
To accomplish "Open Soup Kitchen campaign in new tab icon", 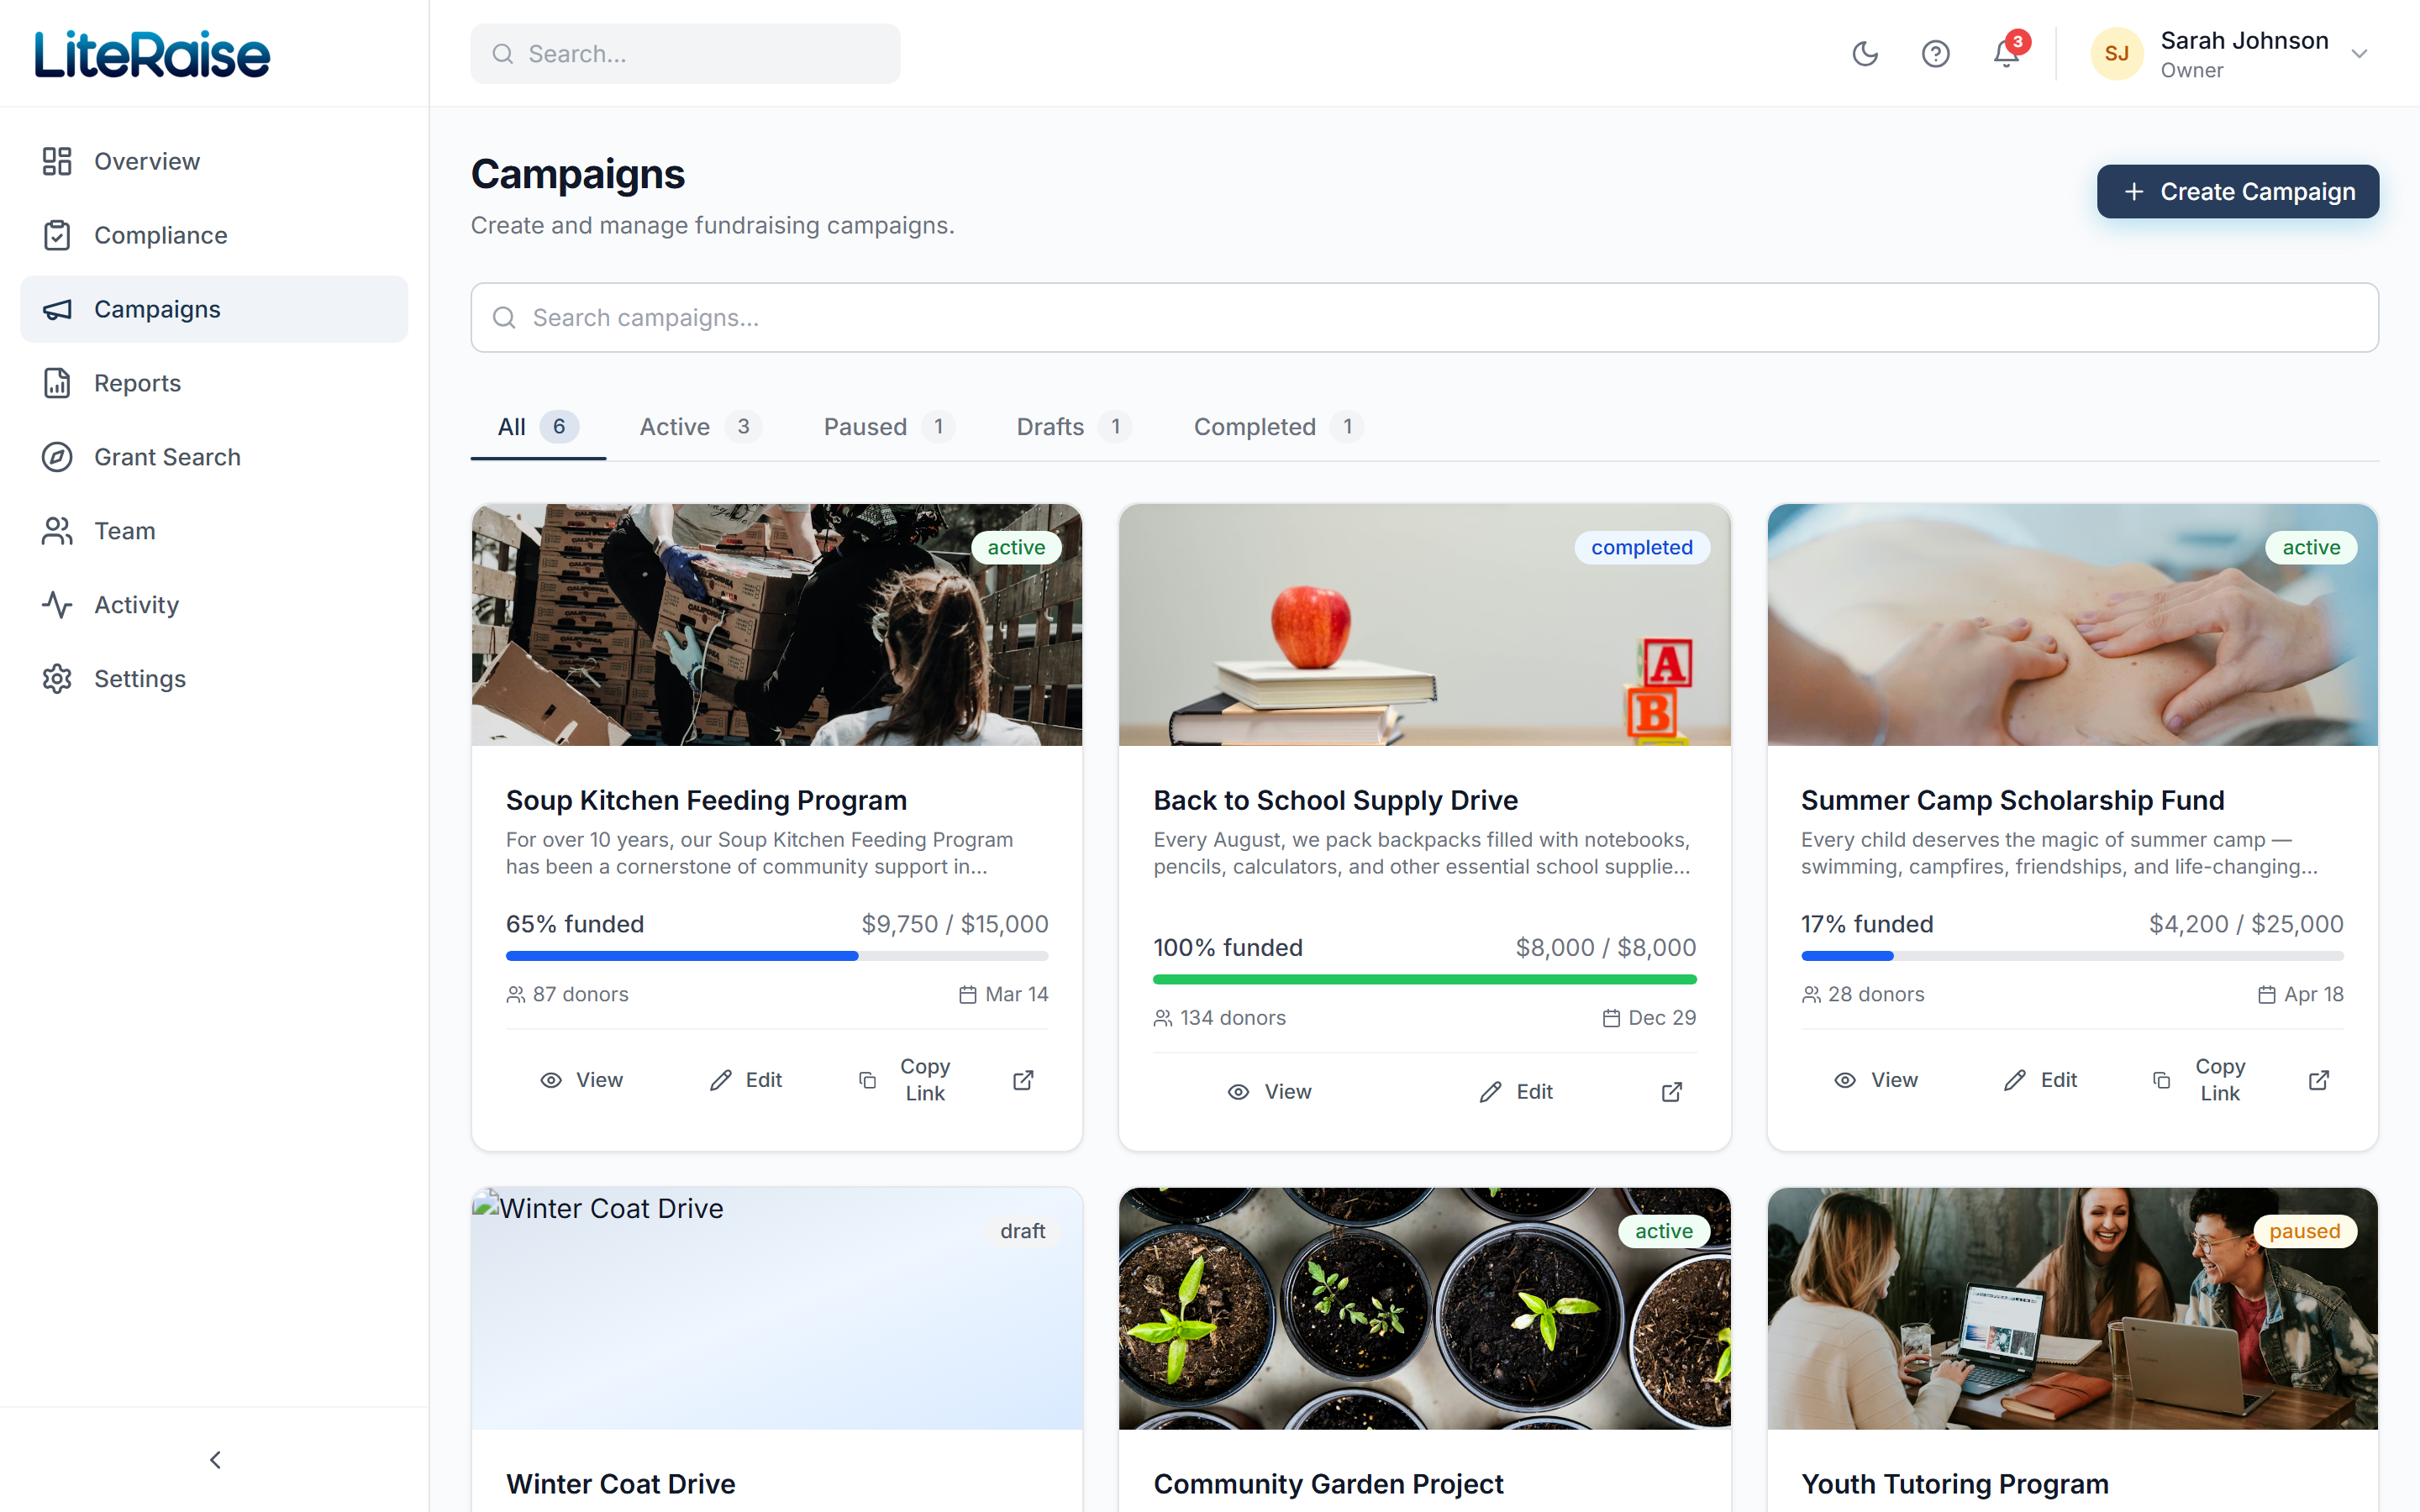I will coord(1023,1080).
